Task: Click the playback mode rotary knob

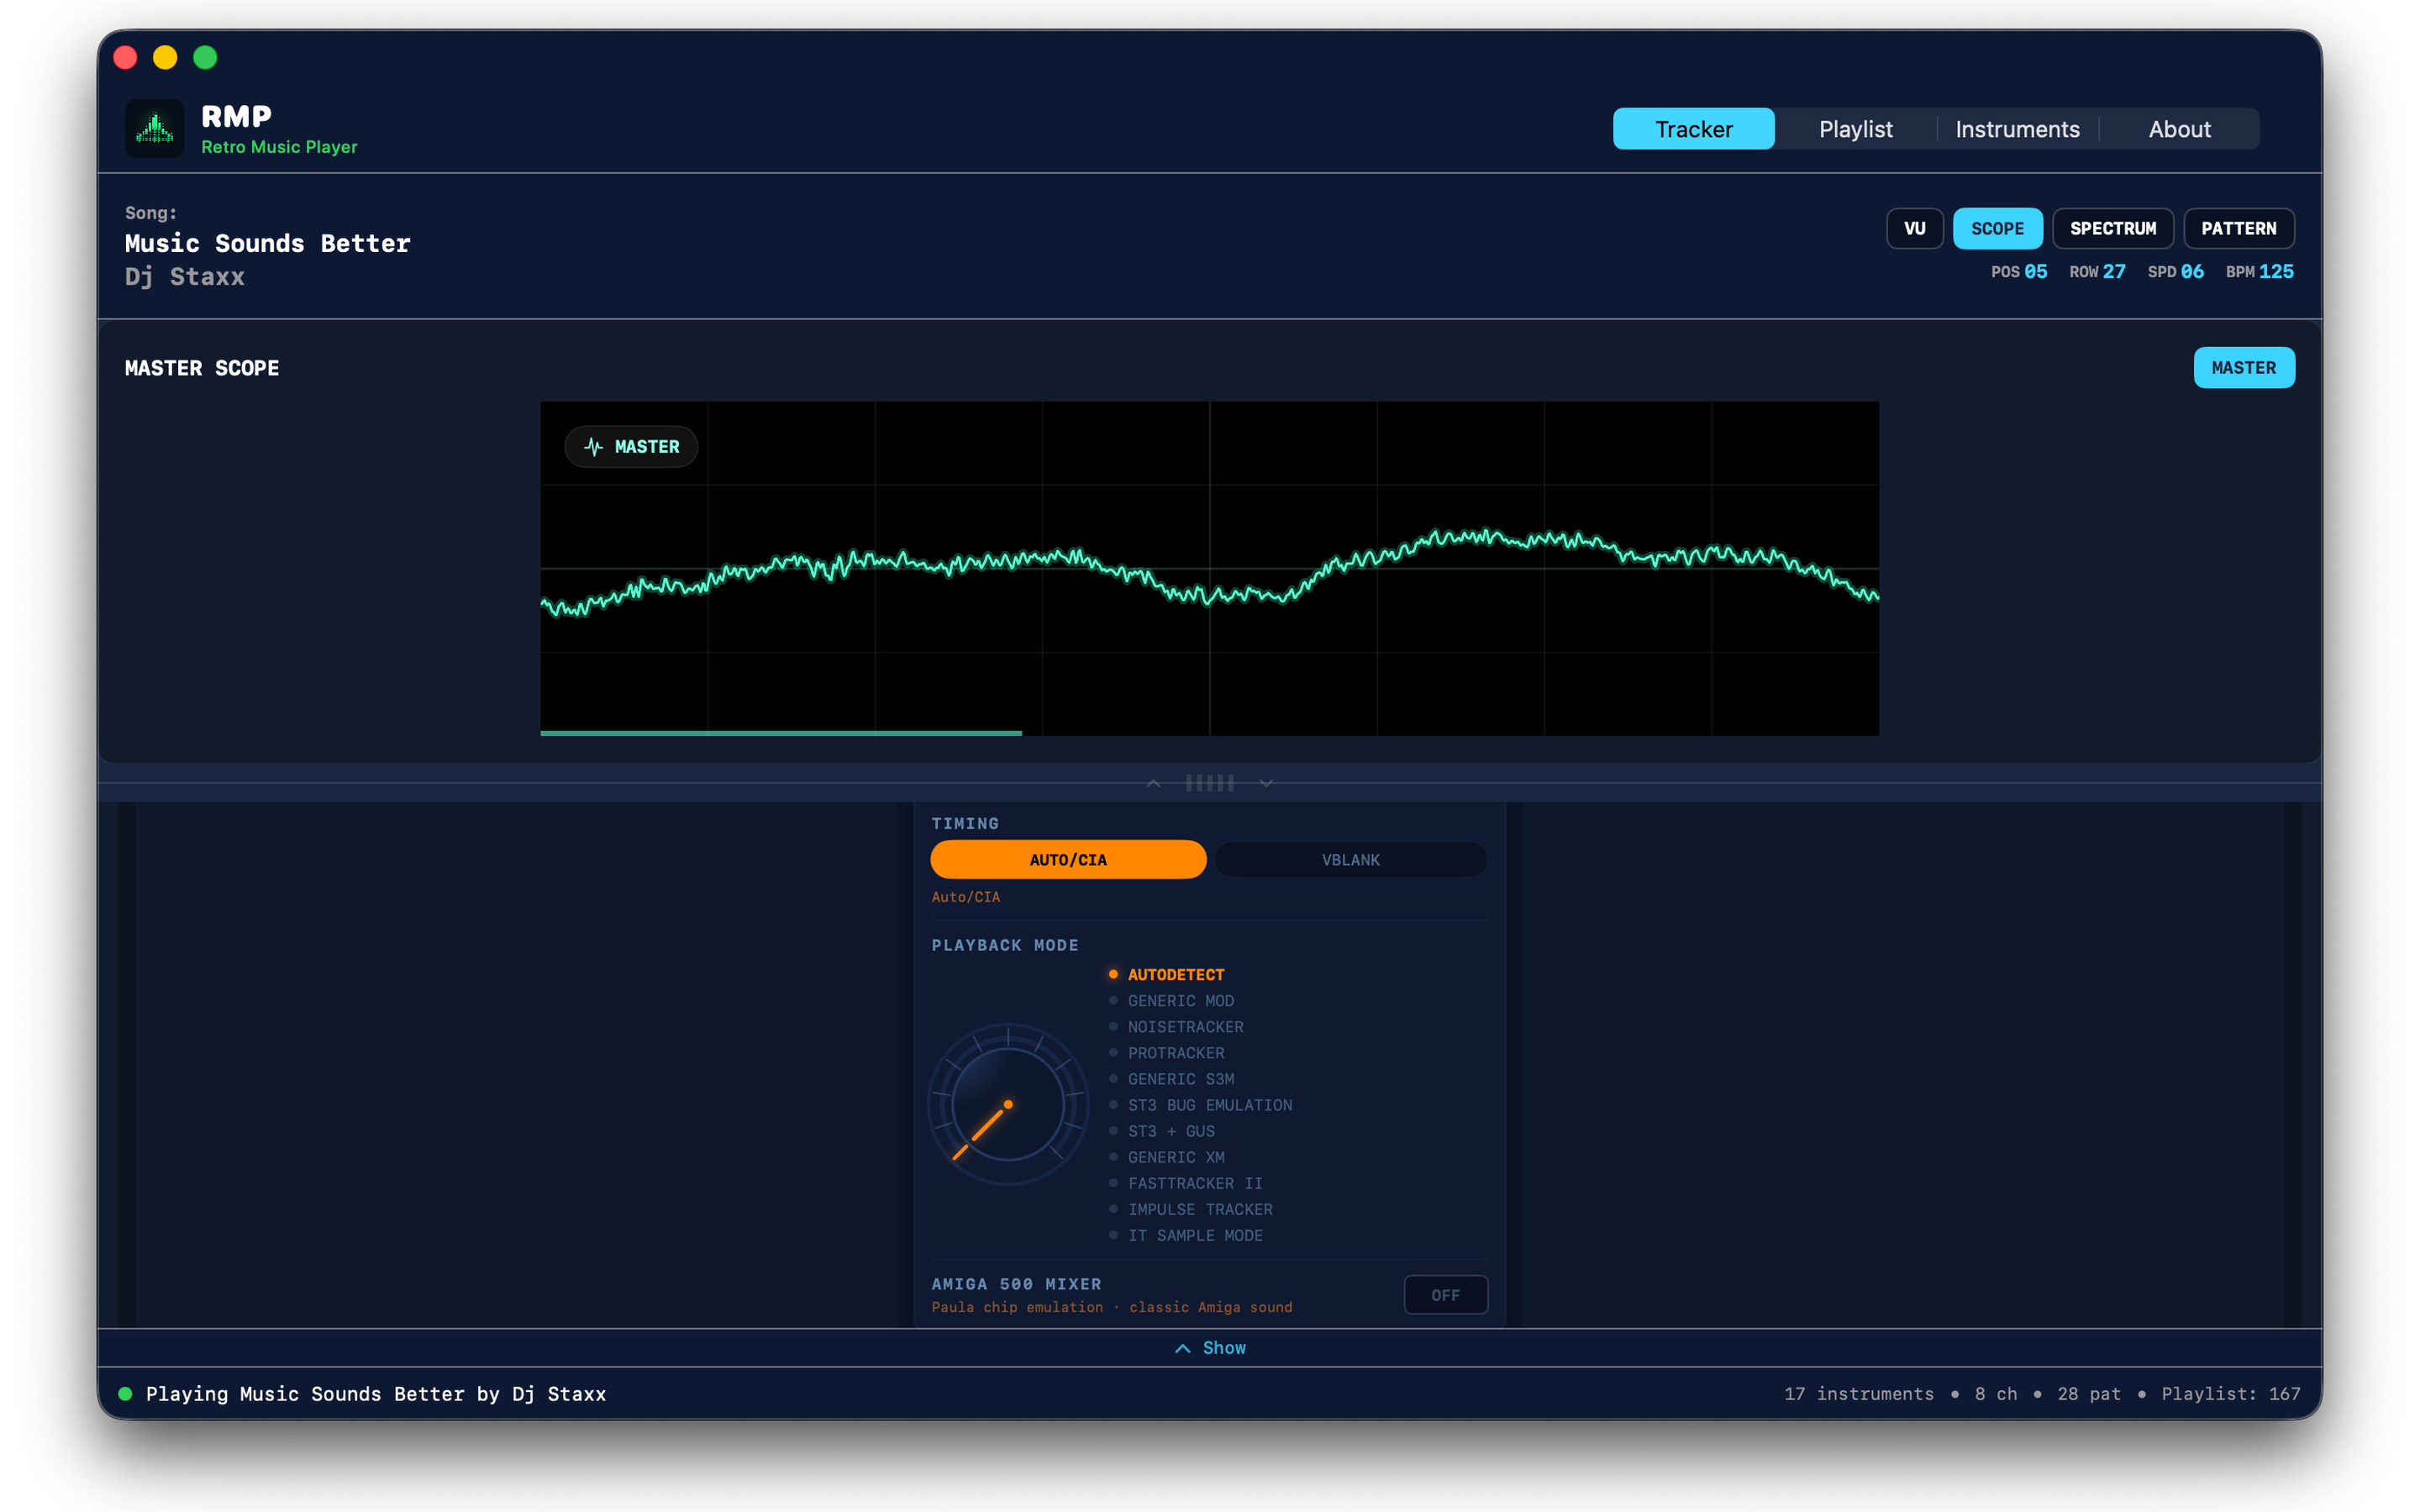Action: [1007, 1104]
